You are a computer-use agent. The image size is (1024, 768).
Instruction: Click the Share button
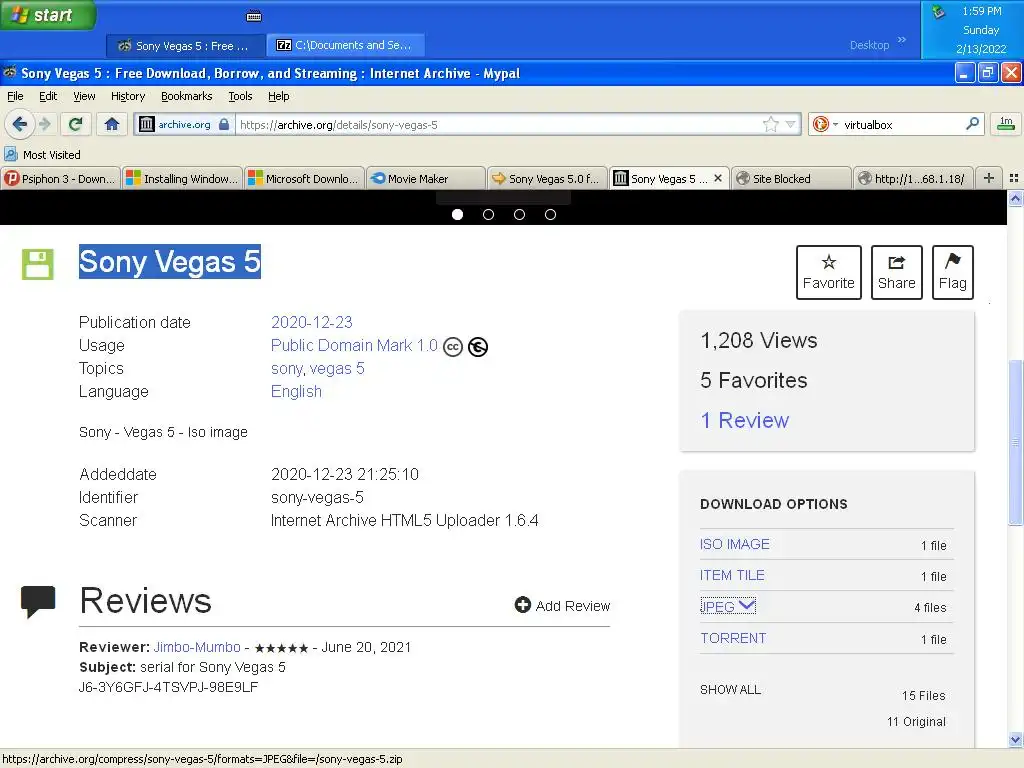[x=897, y=272]
